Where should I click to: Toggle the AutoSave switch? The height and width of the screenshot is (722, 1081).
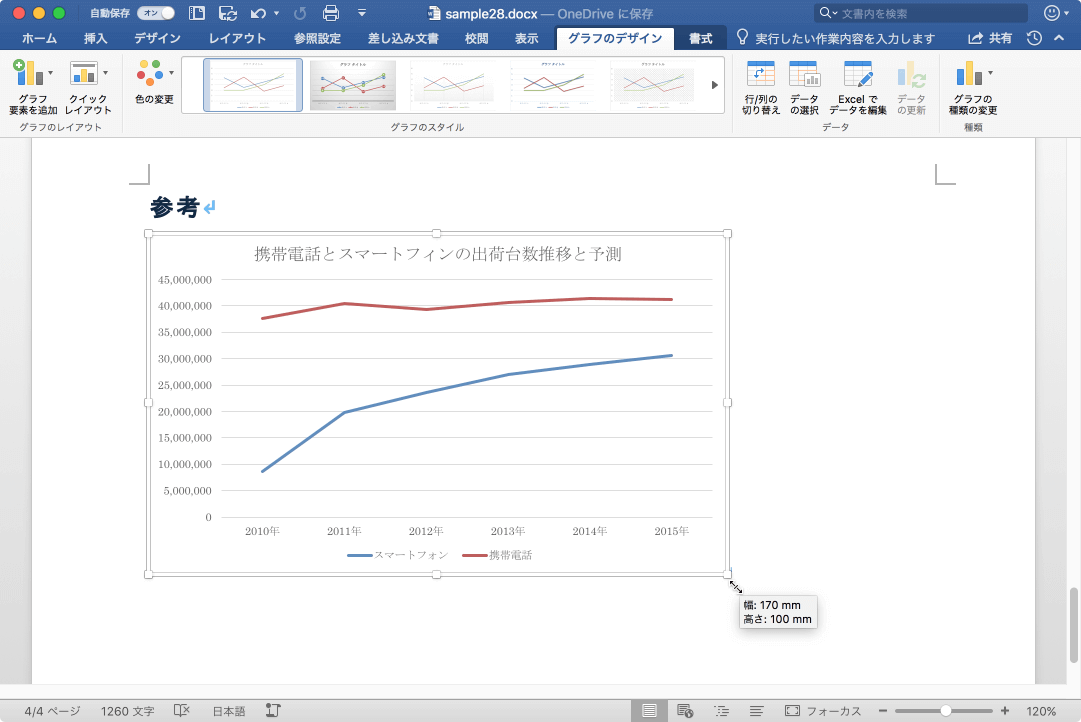[x=155, y=13]
